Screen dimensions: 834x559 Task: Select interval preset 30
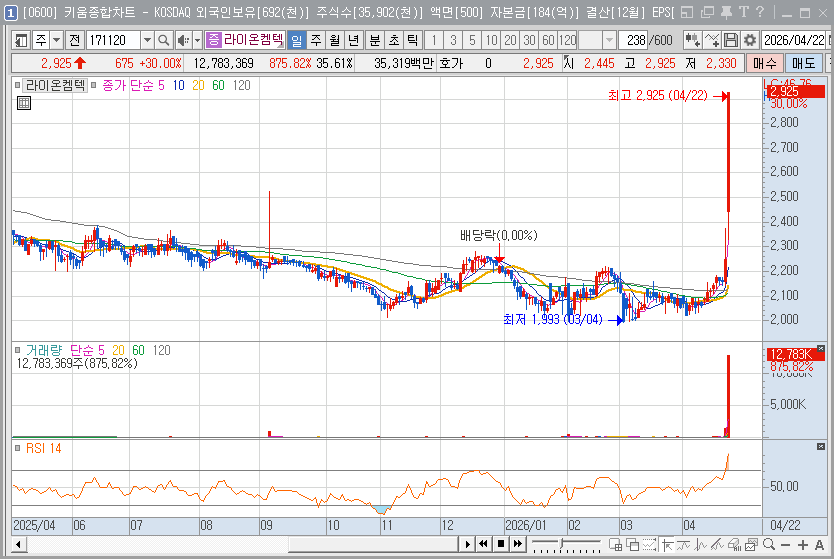click(529, 40)
